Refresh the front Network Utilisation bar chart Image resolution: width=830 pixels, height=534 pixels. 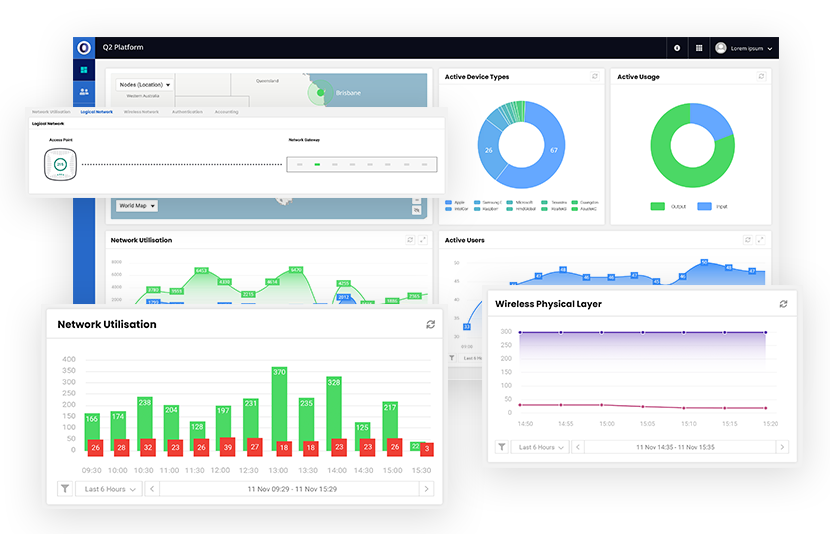pos(430,324)
